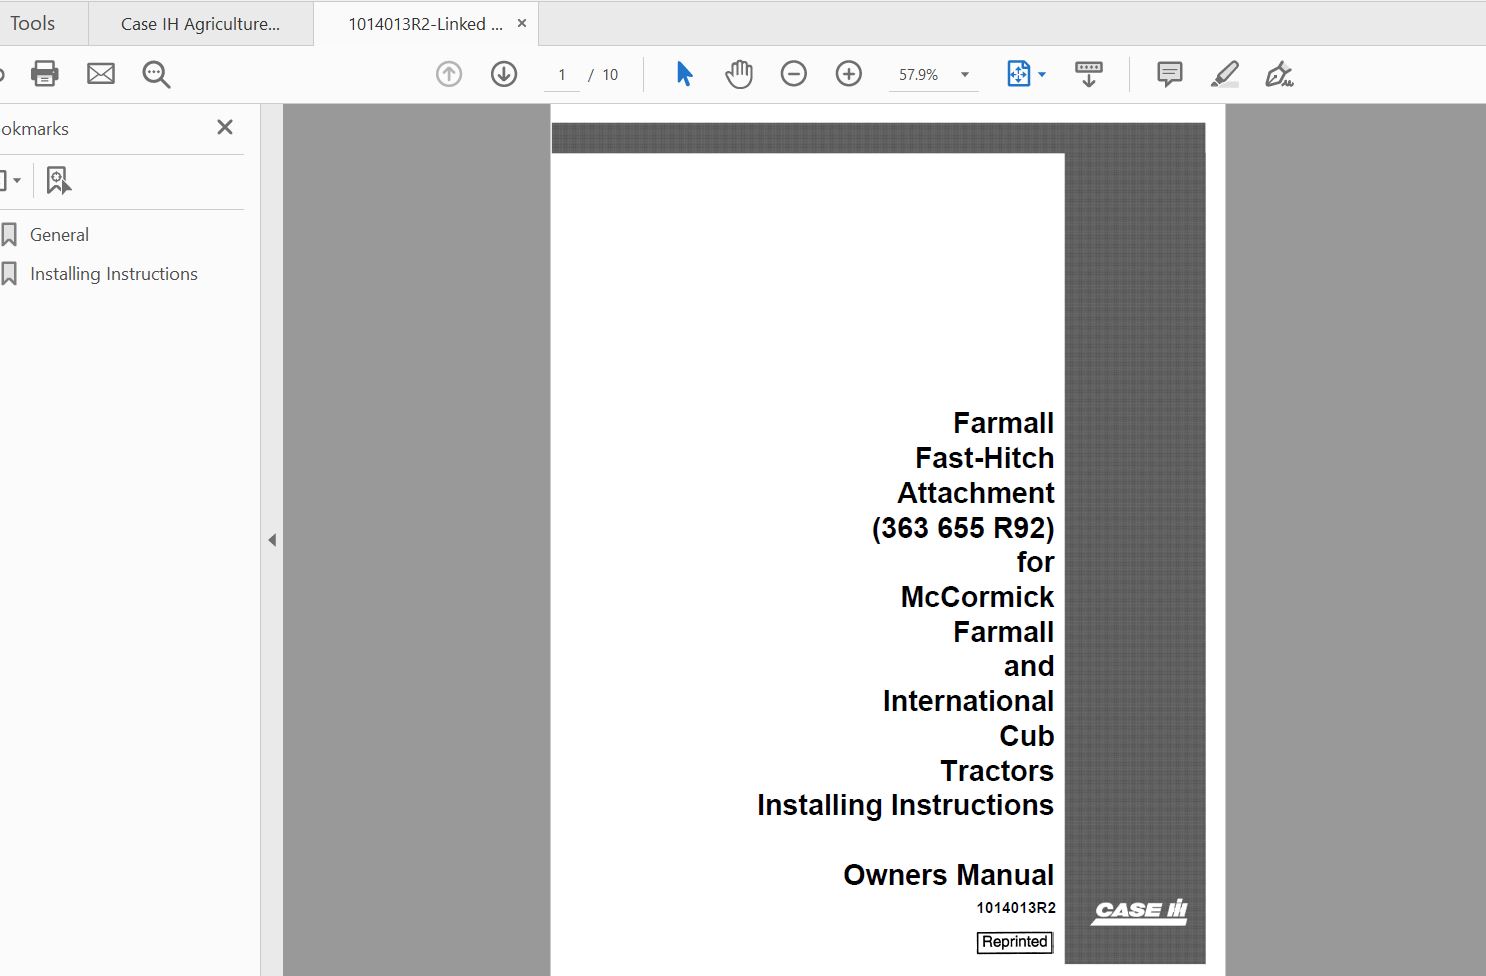Add a sticky note comment
Screen dimensions: 1486x976
(x=1169, y=74)
